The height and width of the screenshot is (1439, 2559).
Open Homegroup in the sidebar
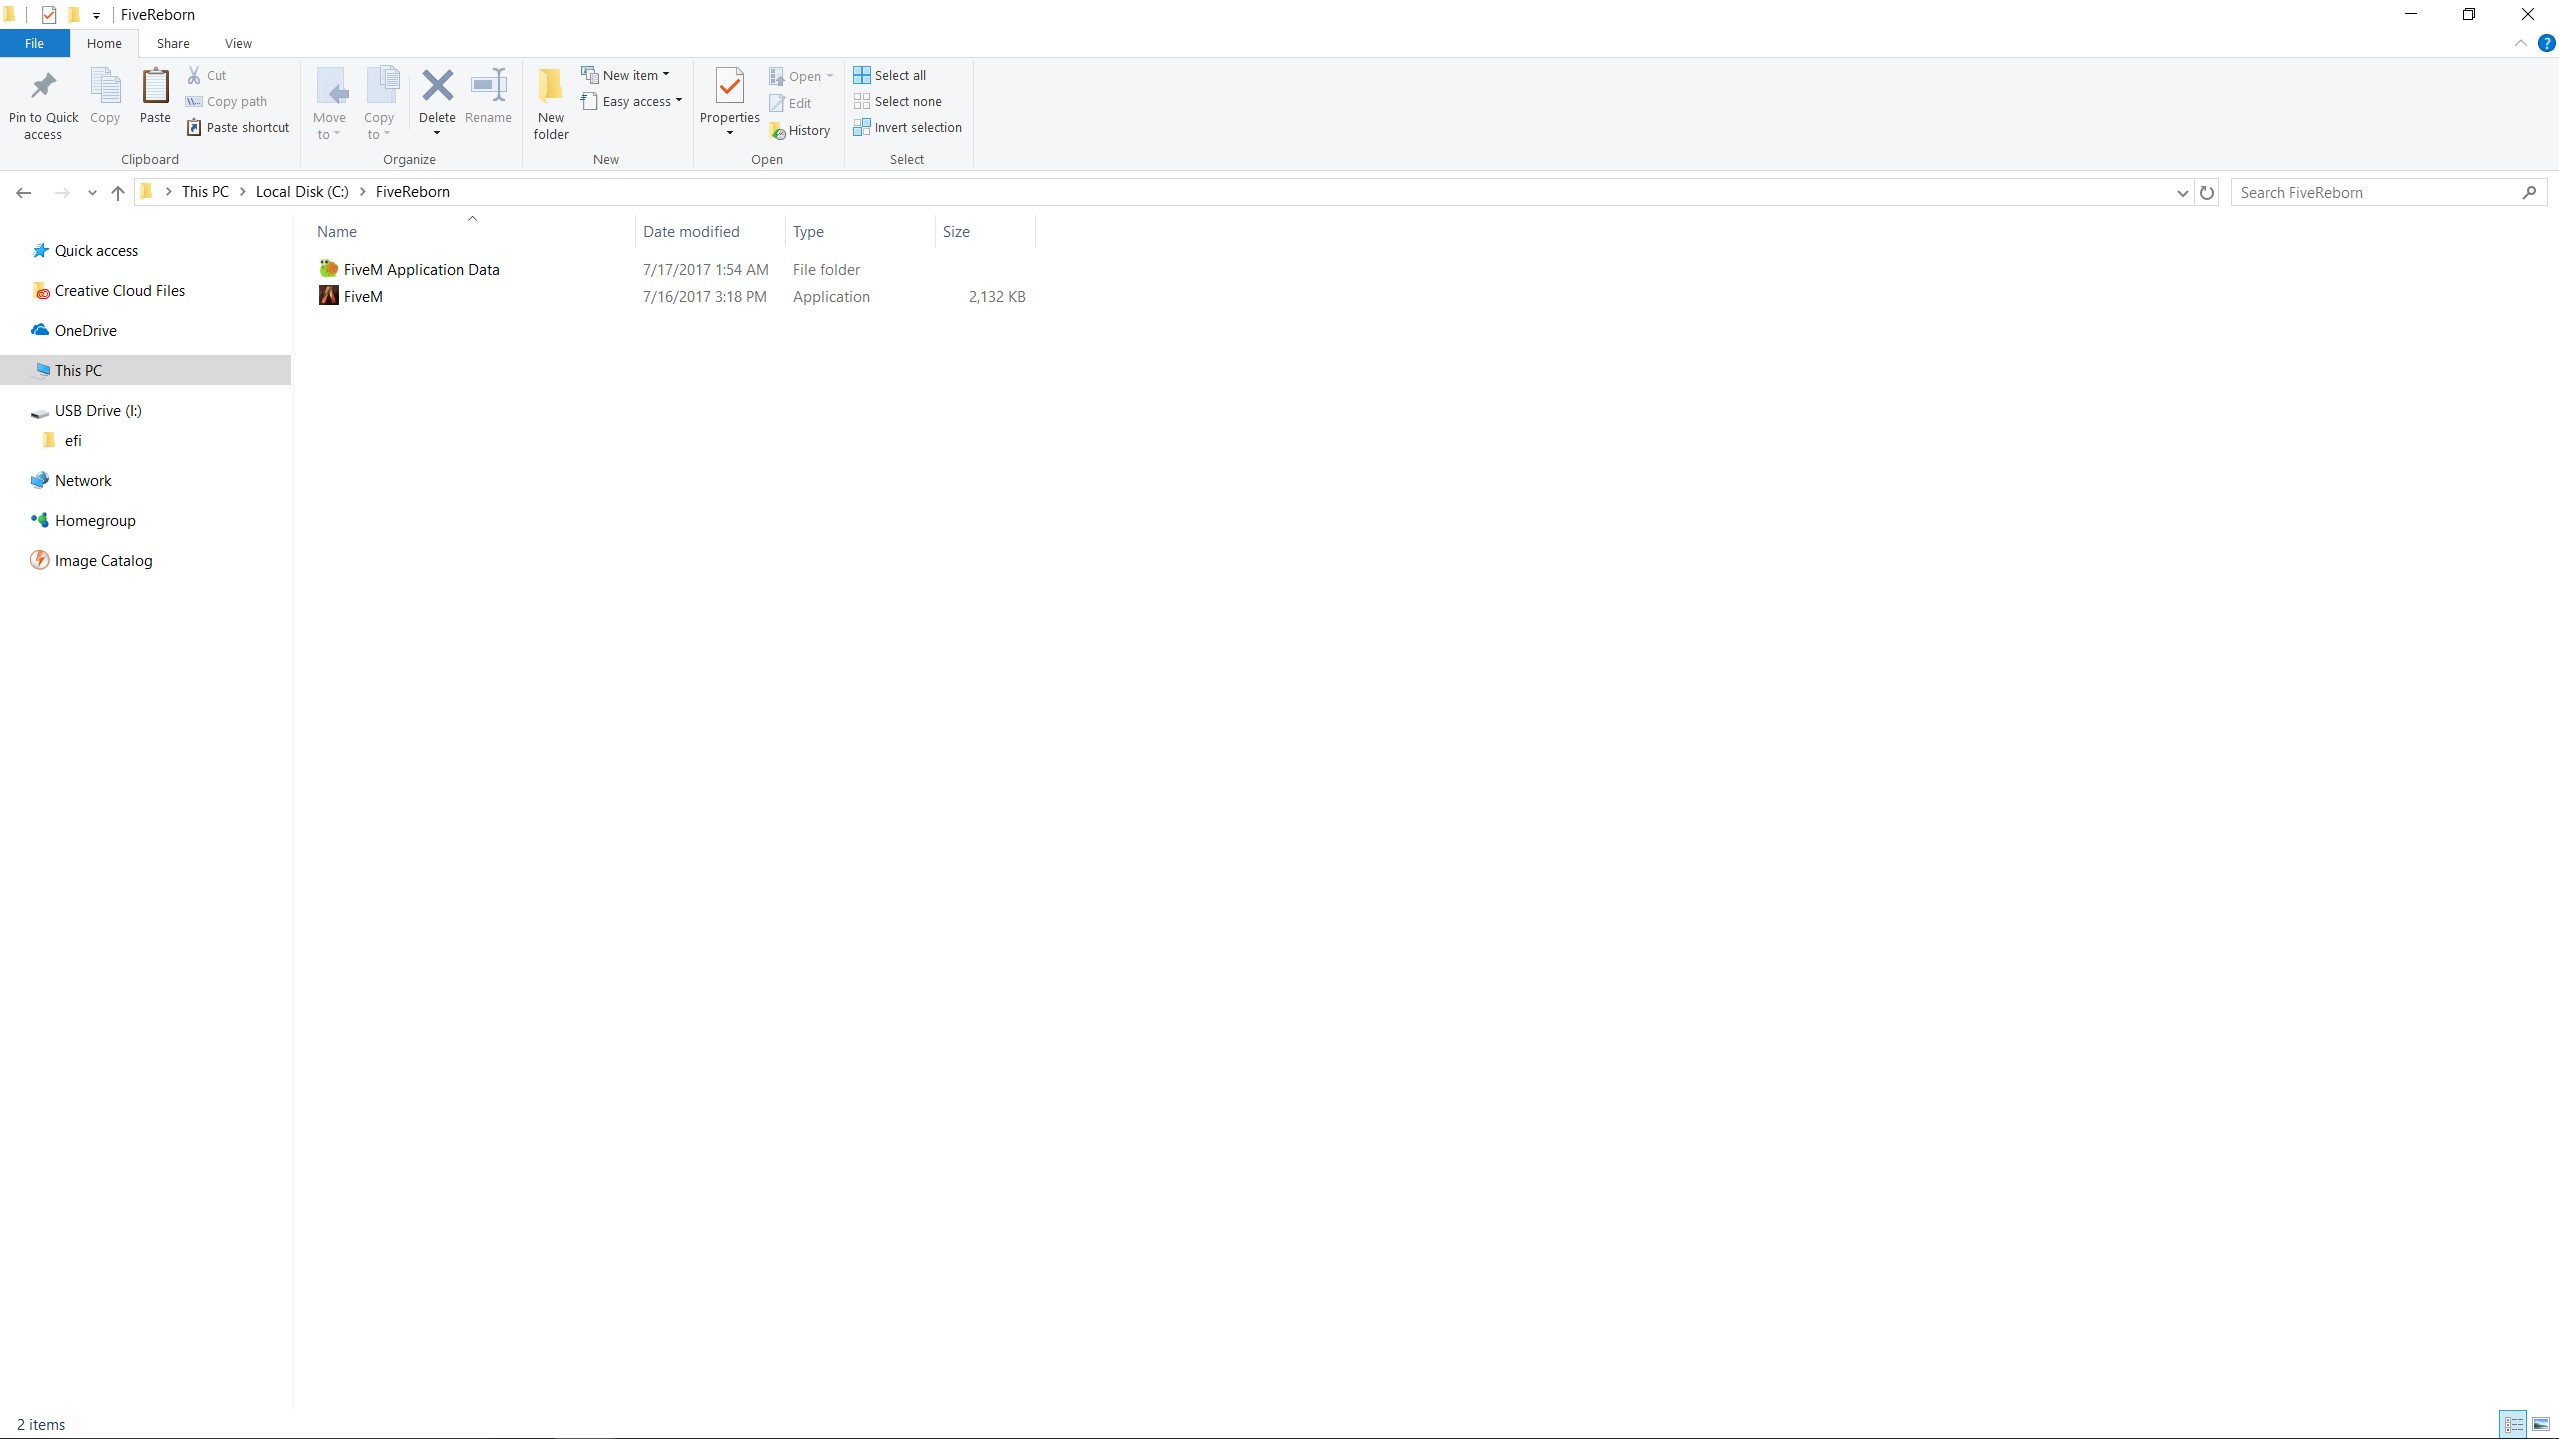tap(95, 520)
